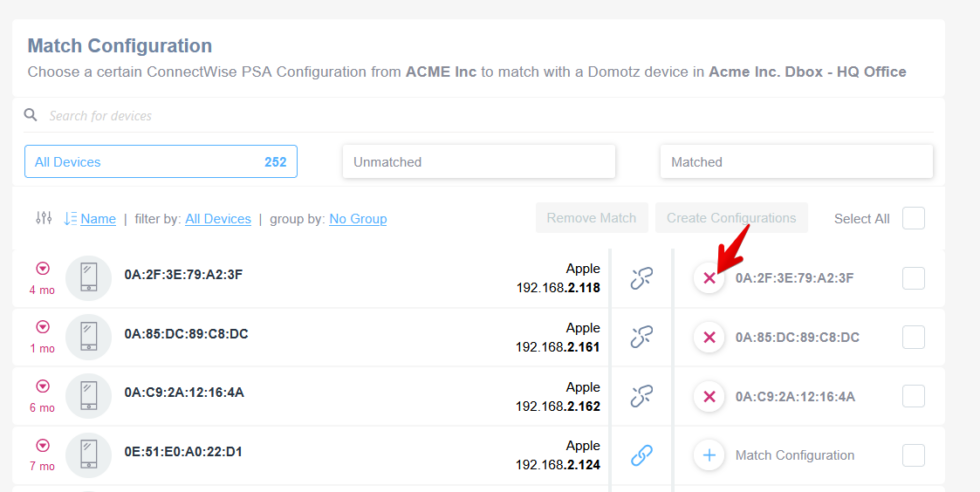Image resolution: width=980 pixels, height=492 pixels.
Task: Click the link icon for 0E:51:E0:A0:22:D1
Action: 641,456
